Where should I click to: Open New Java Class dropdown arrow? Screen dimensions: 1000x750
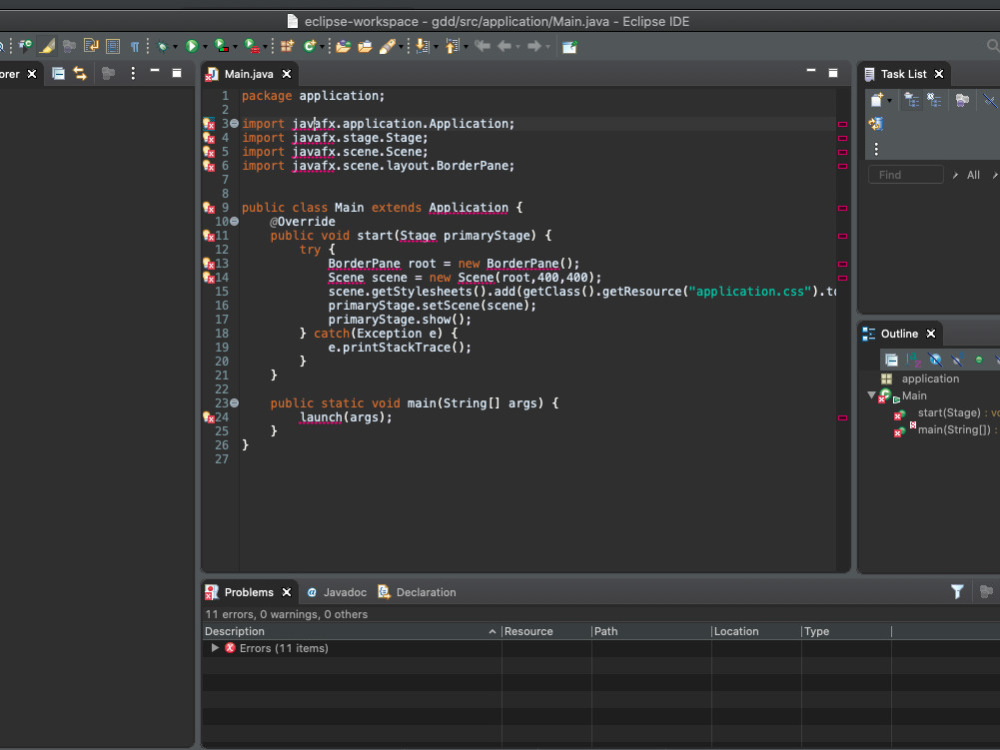click(321, 47)
